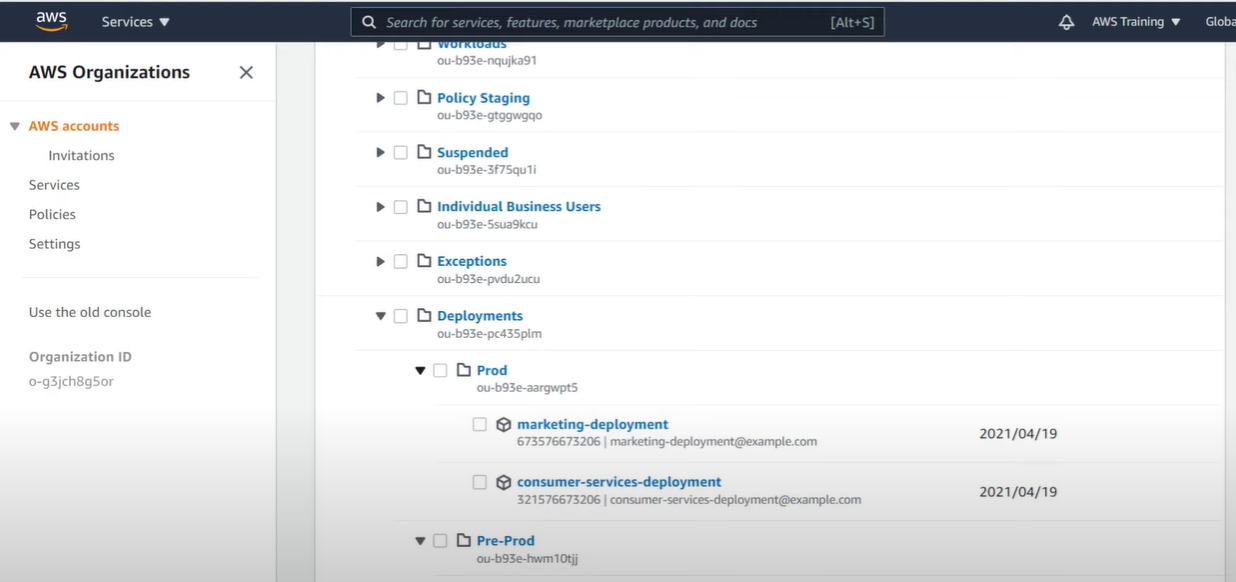Open Services in the sidebar
Image resolution: width=1236 pixels, height=582 pixels.
(x=54, y=185)
